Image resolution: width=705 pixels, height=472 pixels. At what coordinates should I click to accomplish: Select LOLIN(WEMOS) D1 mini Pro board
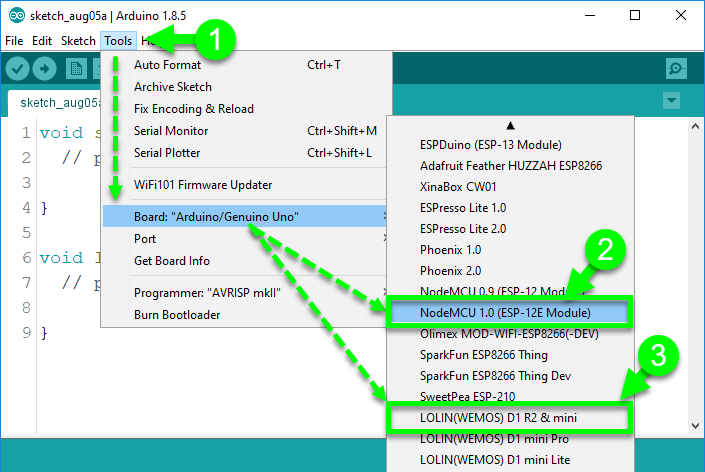point(510,439)
